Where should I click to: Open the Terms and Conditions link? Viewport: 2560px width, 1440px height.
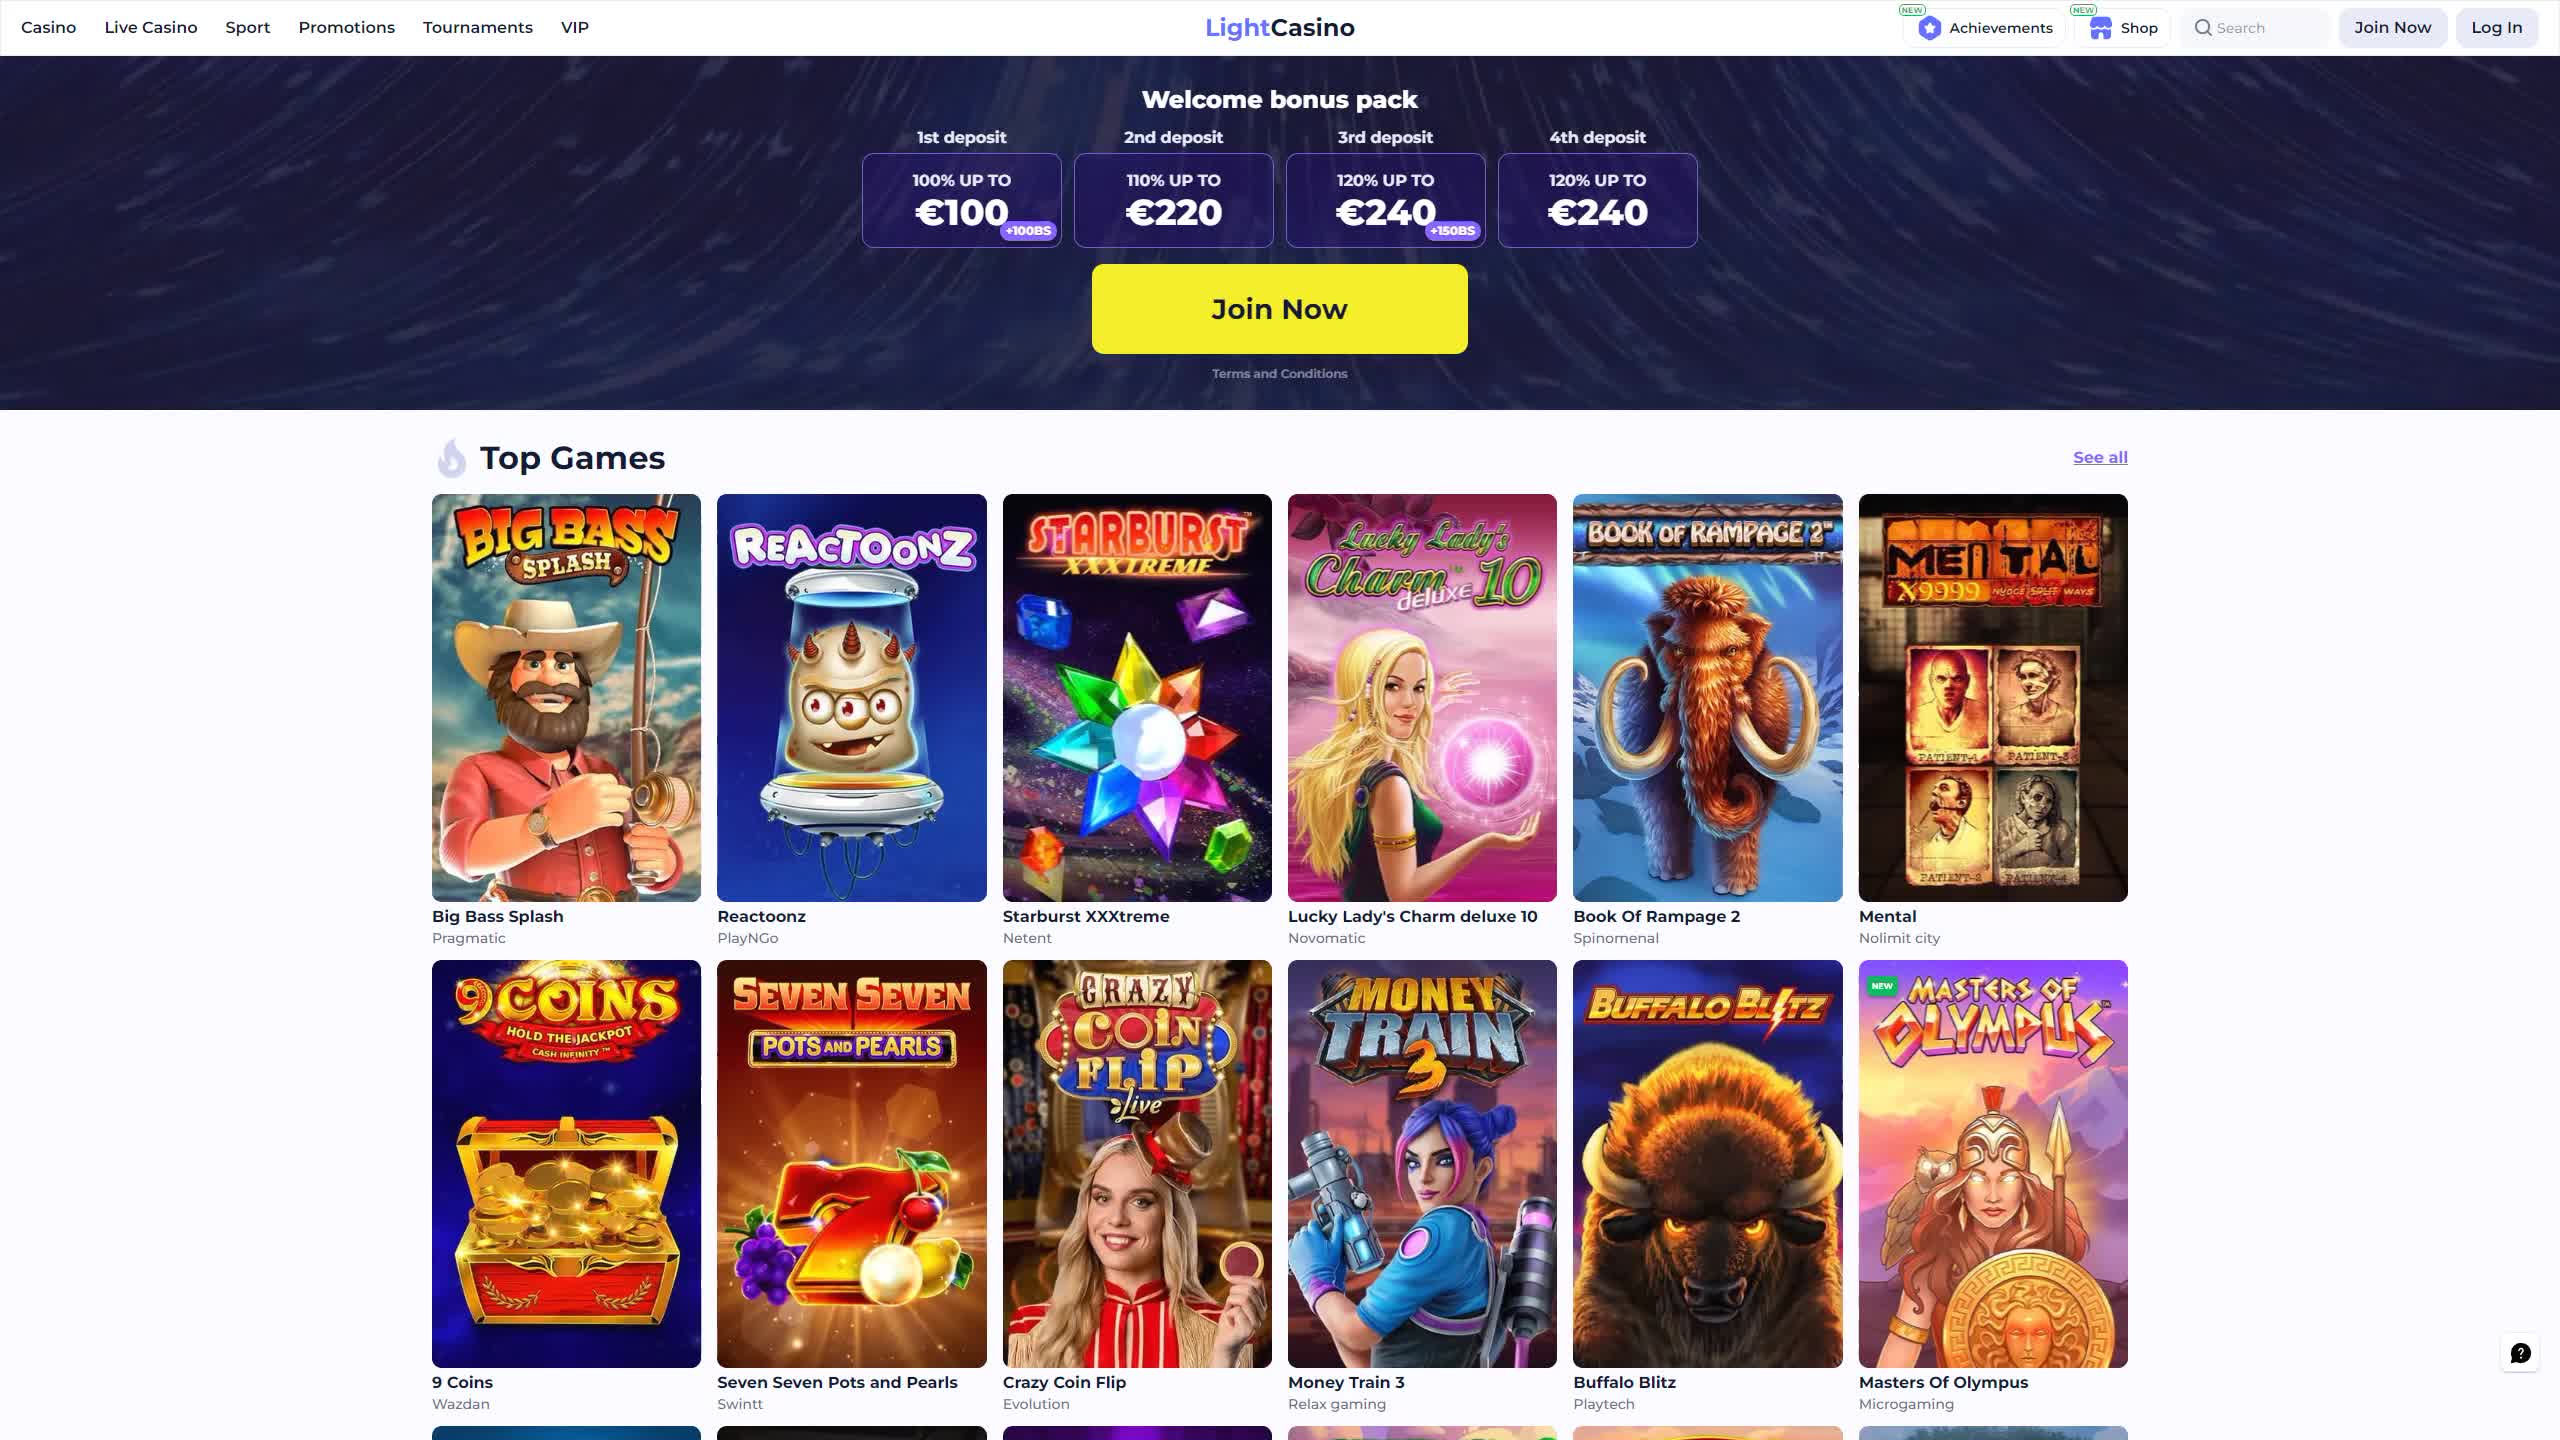tap(1279, 374)
